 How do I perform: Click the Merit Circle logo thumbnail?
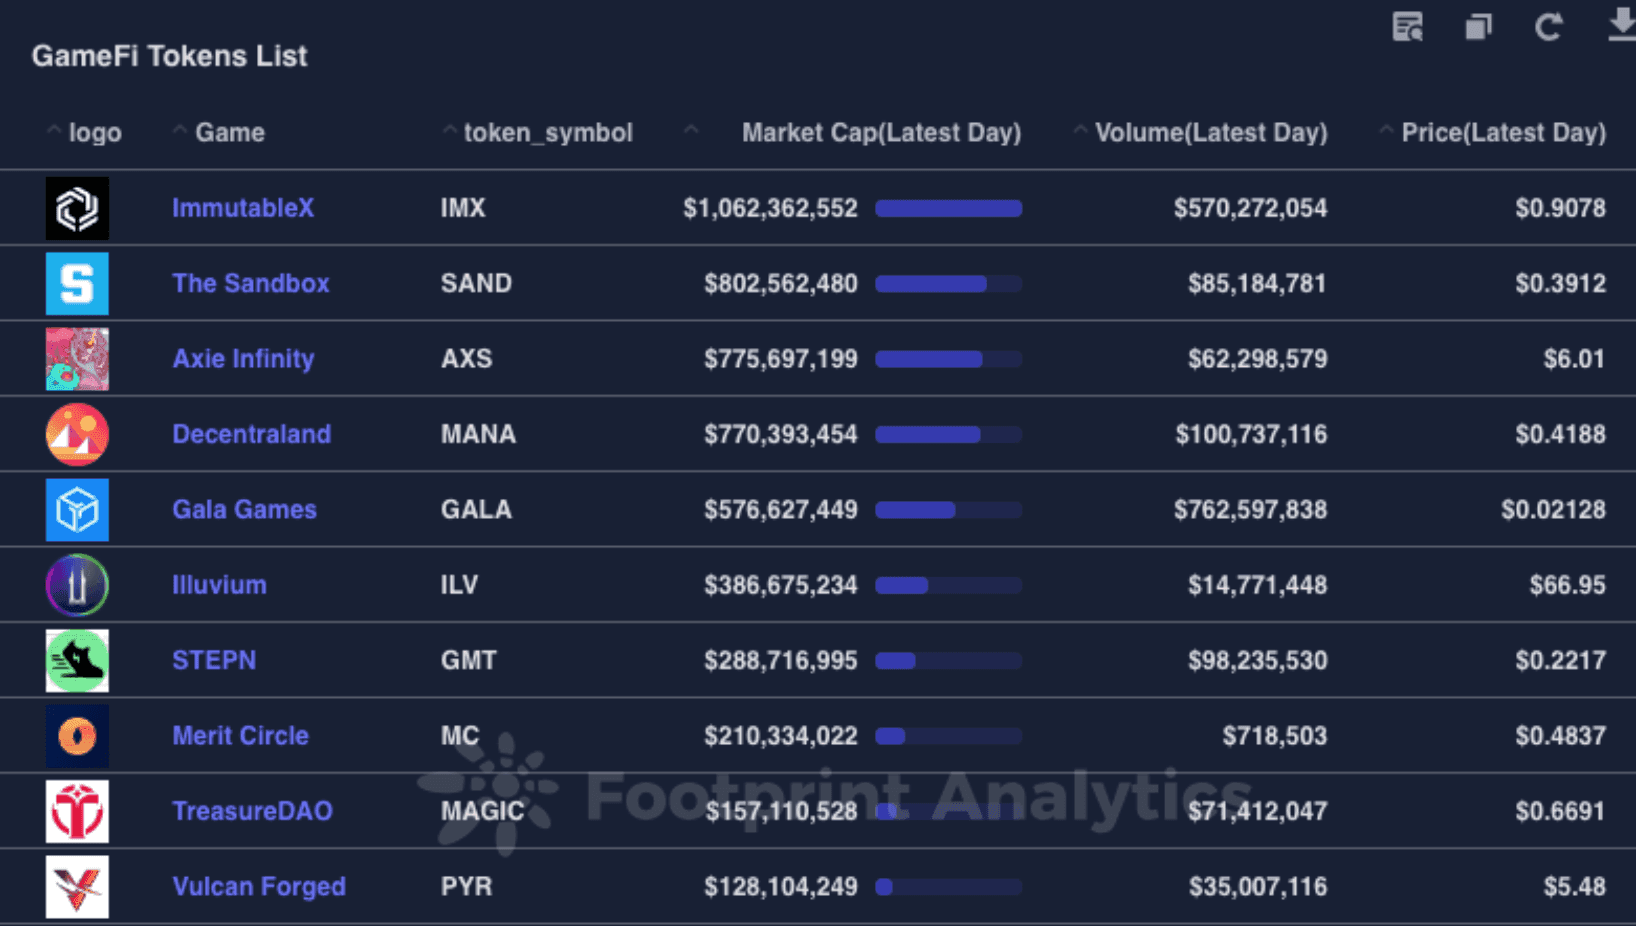click(77, 736)
